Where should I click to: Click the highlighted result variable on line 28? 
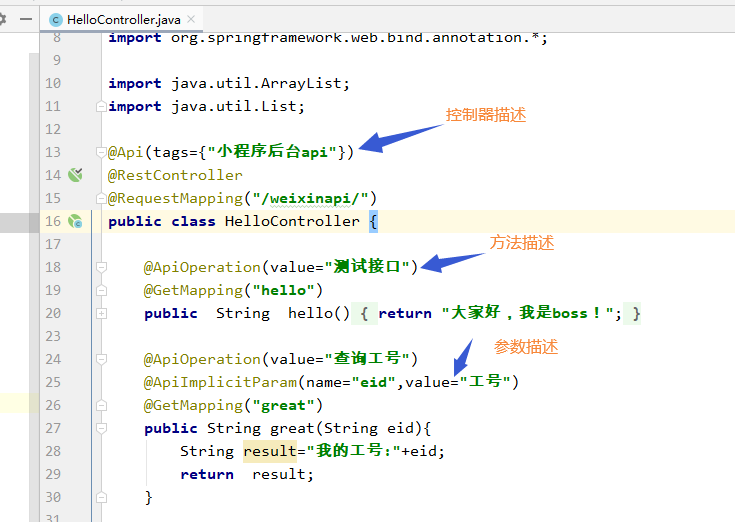point(270,451)
